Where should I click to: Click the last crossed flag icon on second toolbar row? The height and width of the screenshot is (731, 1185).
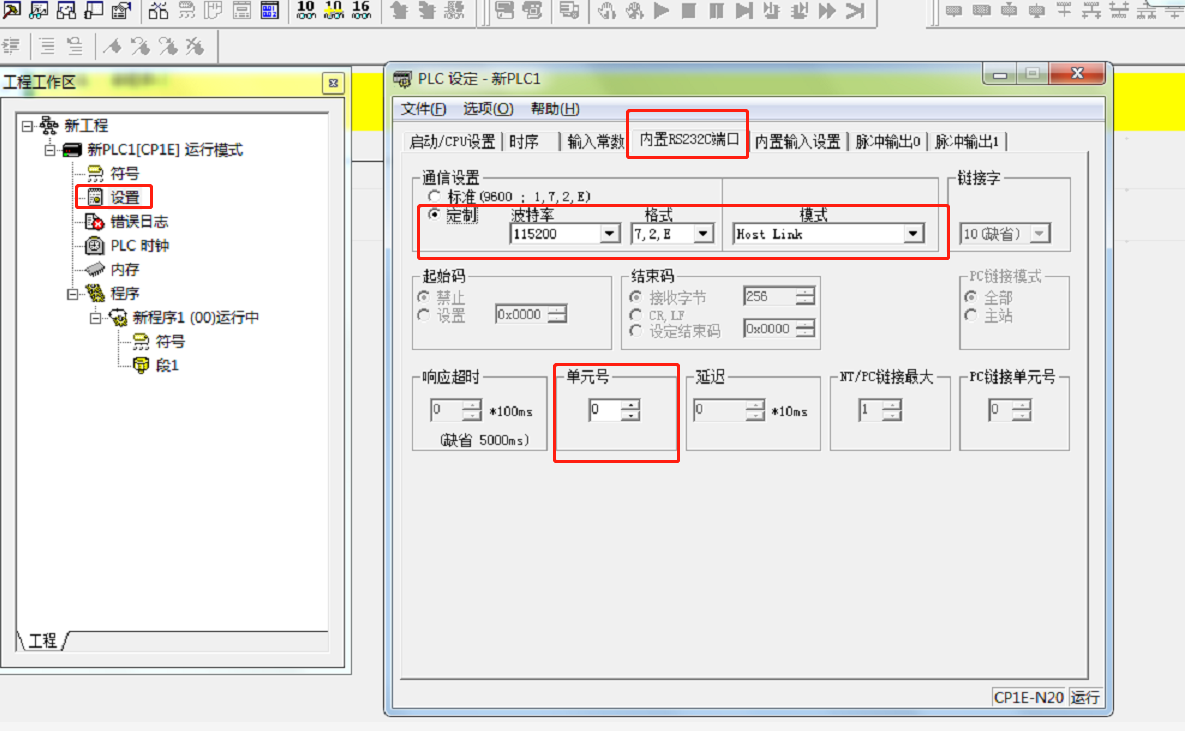point(195,46)
